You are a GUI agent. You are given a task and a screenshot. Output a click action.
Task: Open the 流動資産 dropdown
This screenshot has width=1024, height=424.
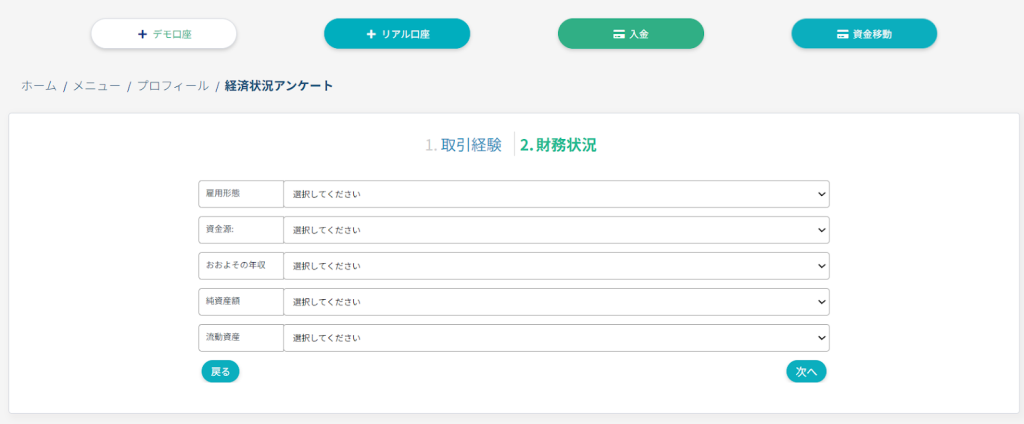point(556,338)
